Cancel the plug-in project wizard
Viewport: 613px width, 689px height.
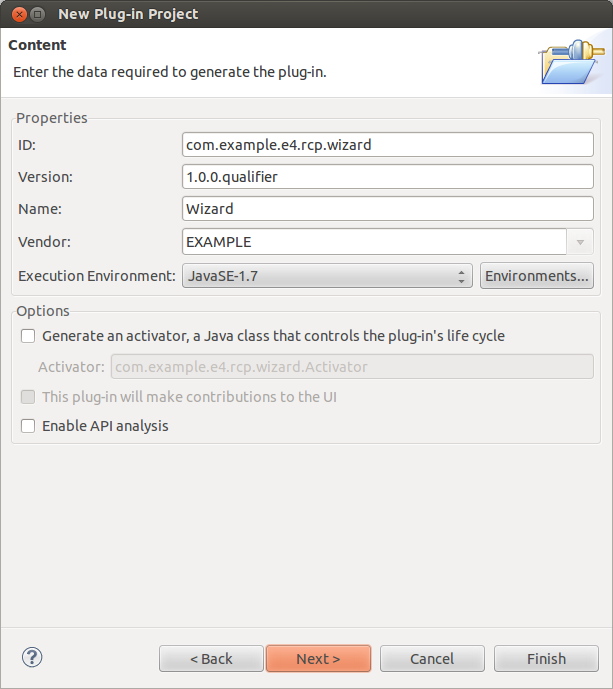coord(432,658)
